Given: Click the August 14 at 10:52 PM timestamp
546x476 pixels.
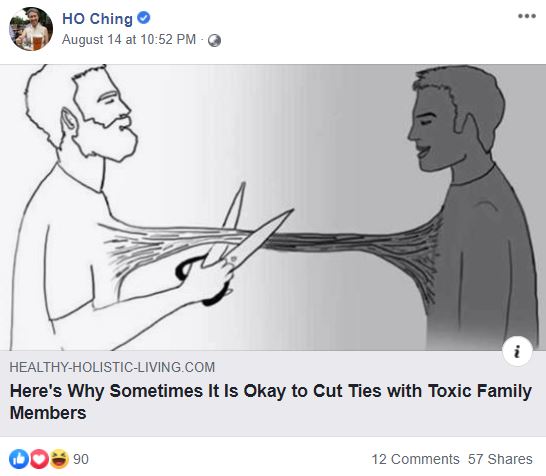Looking at the screenshot, I should (x=129, y=40).
